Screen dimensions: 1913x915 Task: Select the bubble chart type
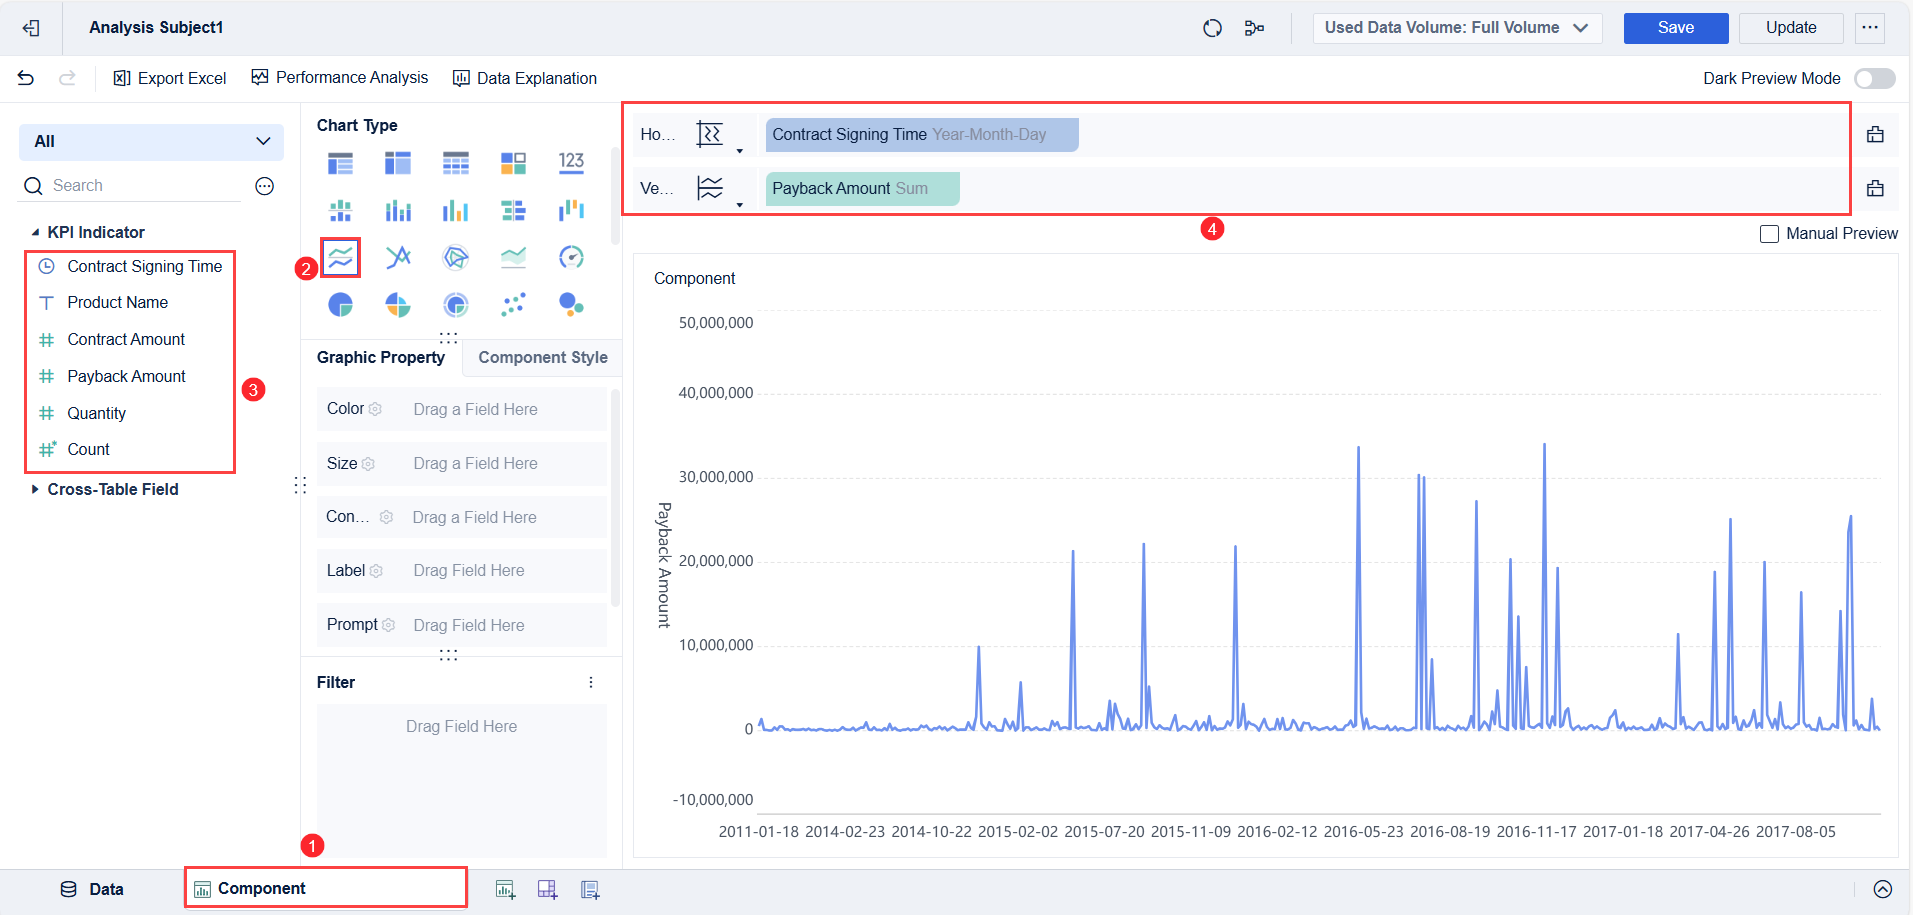click(x=571, y=304)
